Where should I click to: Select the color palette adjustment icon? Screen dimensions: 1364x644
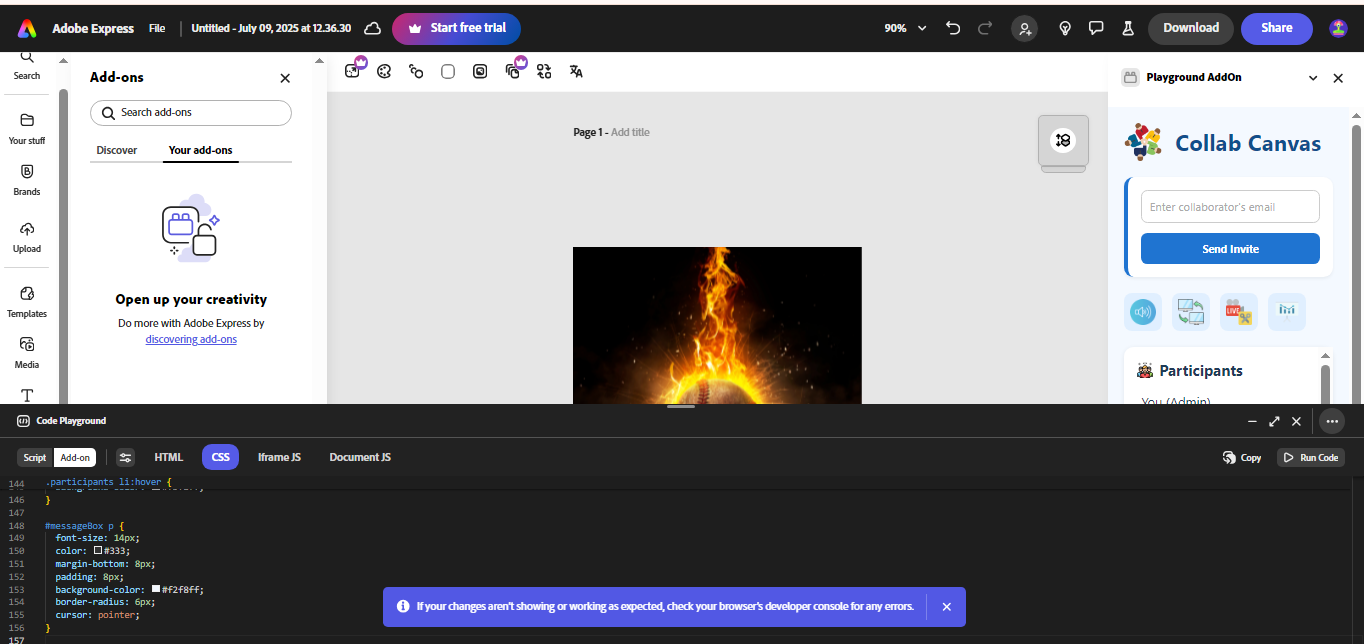click(384, 71)
